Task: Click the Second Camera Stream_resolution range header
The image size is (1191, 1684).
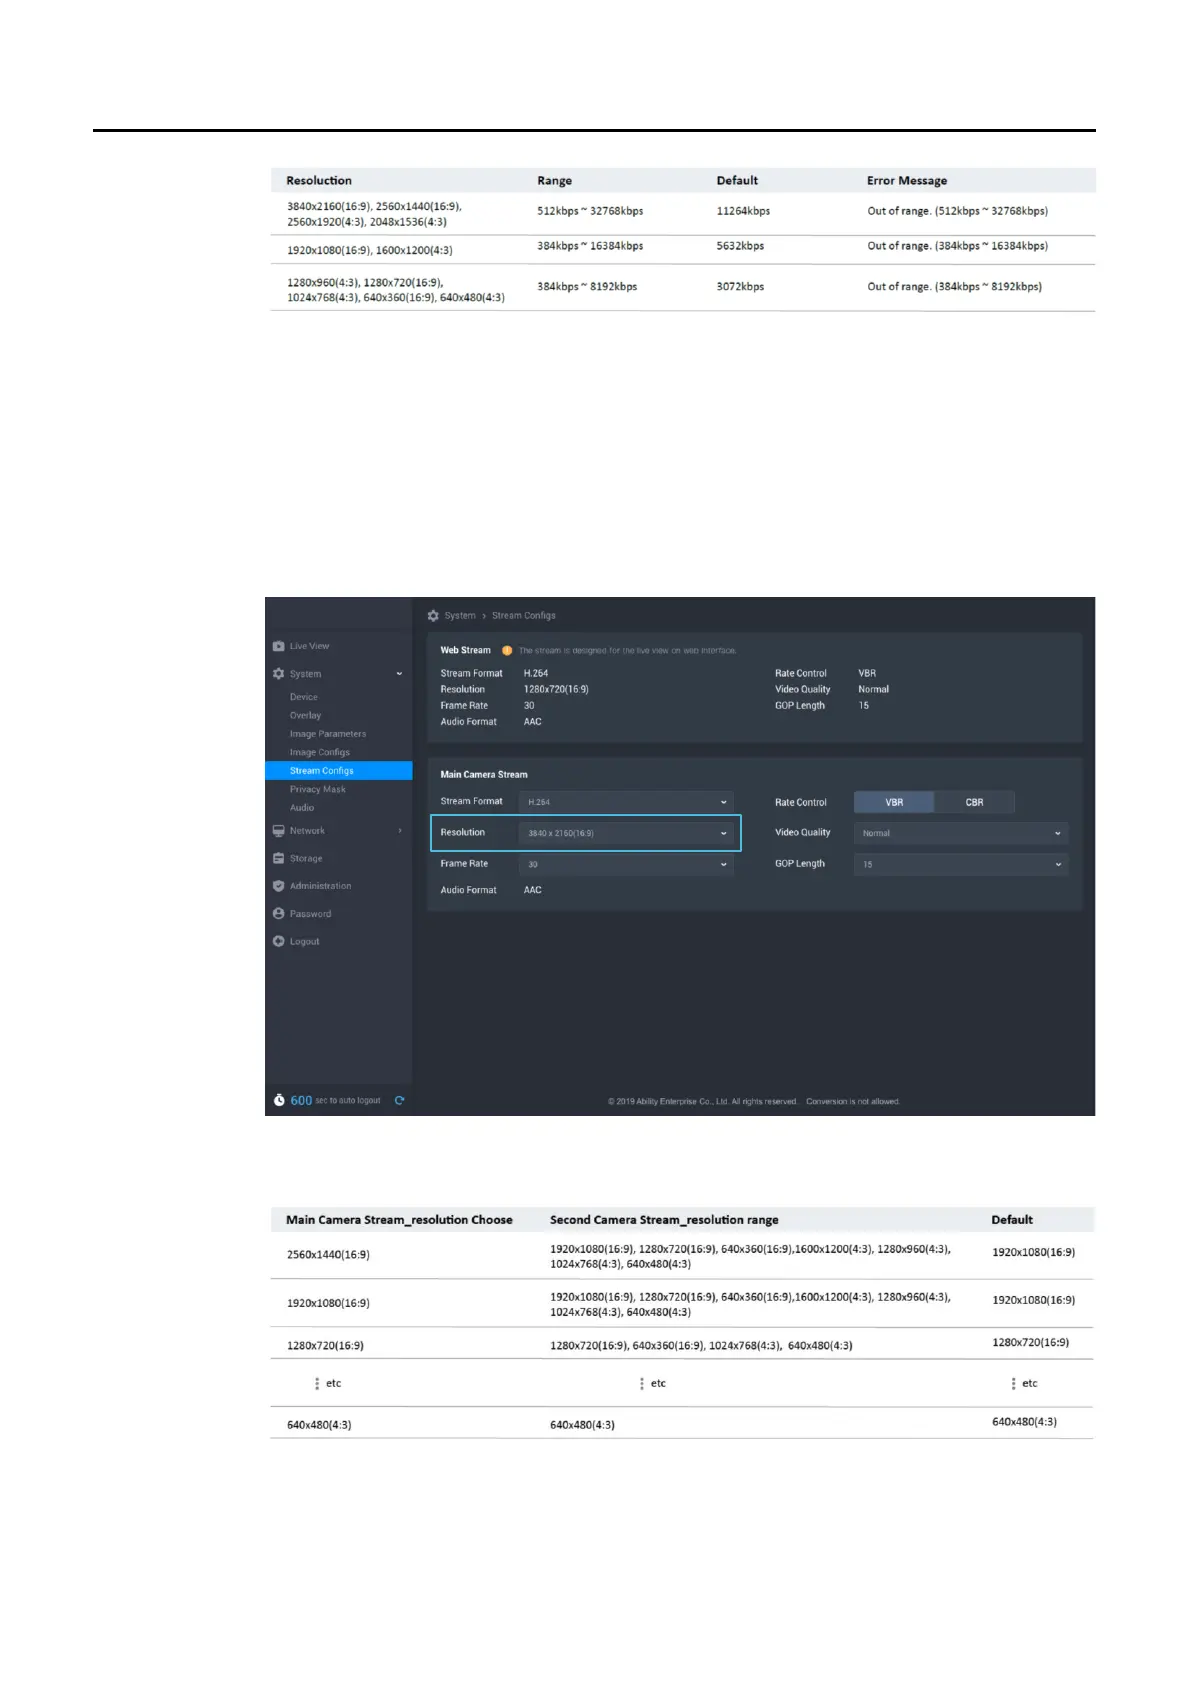Action: point(664,1220)
